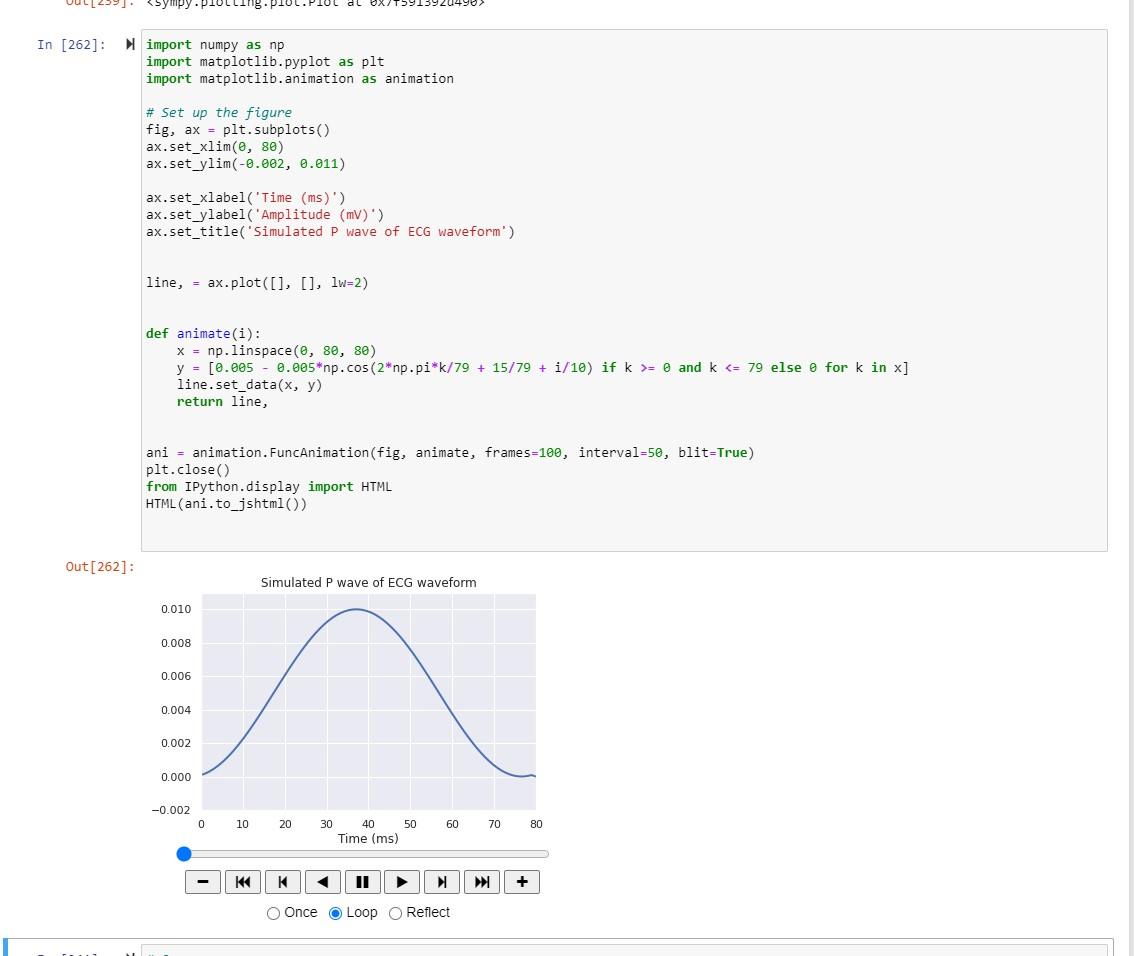Click the run-cell arrow beside In [262]
This screenshot has height=956, width=1134.
click(130, 44)
